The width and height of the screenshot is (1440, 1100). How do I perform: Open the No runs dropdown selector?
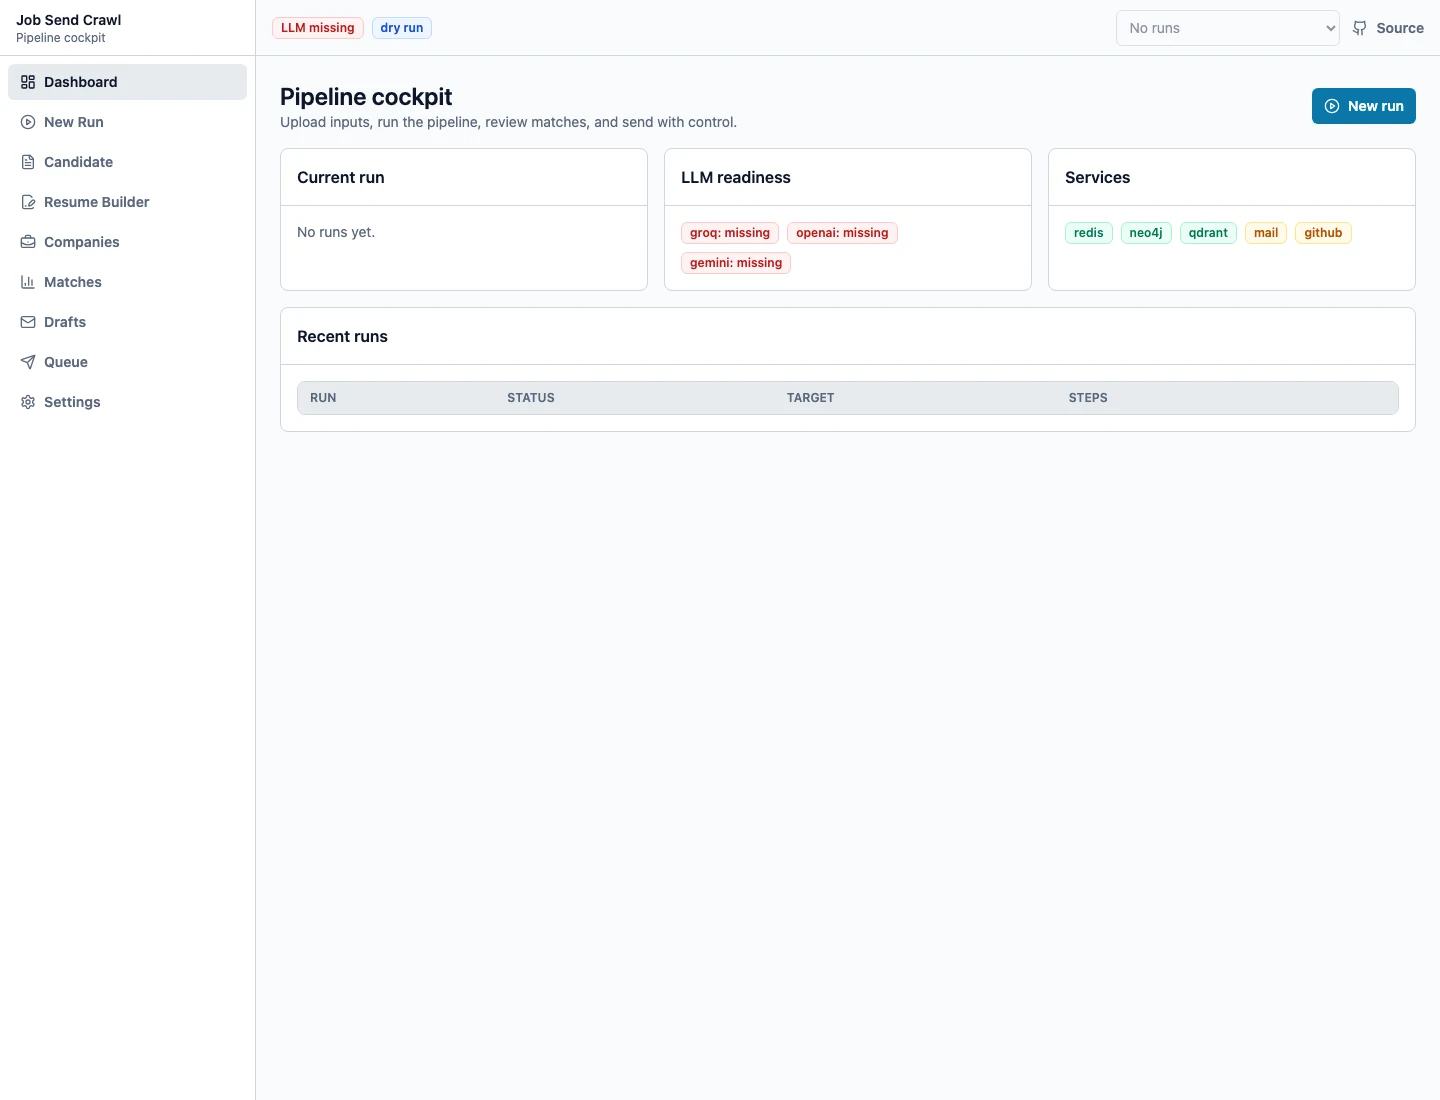pyautogui.click(x=1228, y=28)
